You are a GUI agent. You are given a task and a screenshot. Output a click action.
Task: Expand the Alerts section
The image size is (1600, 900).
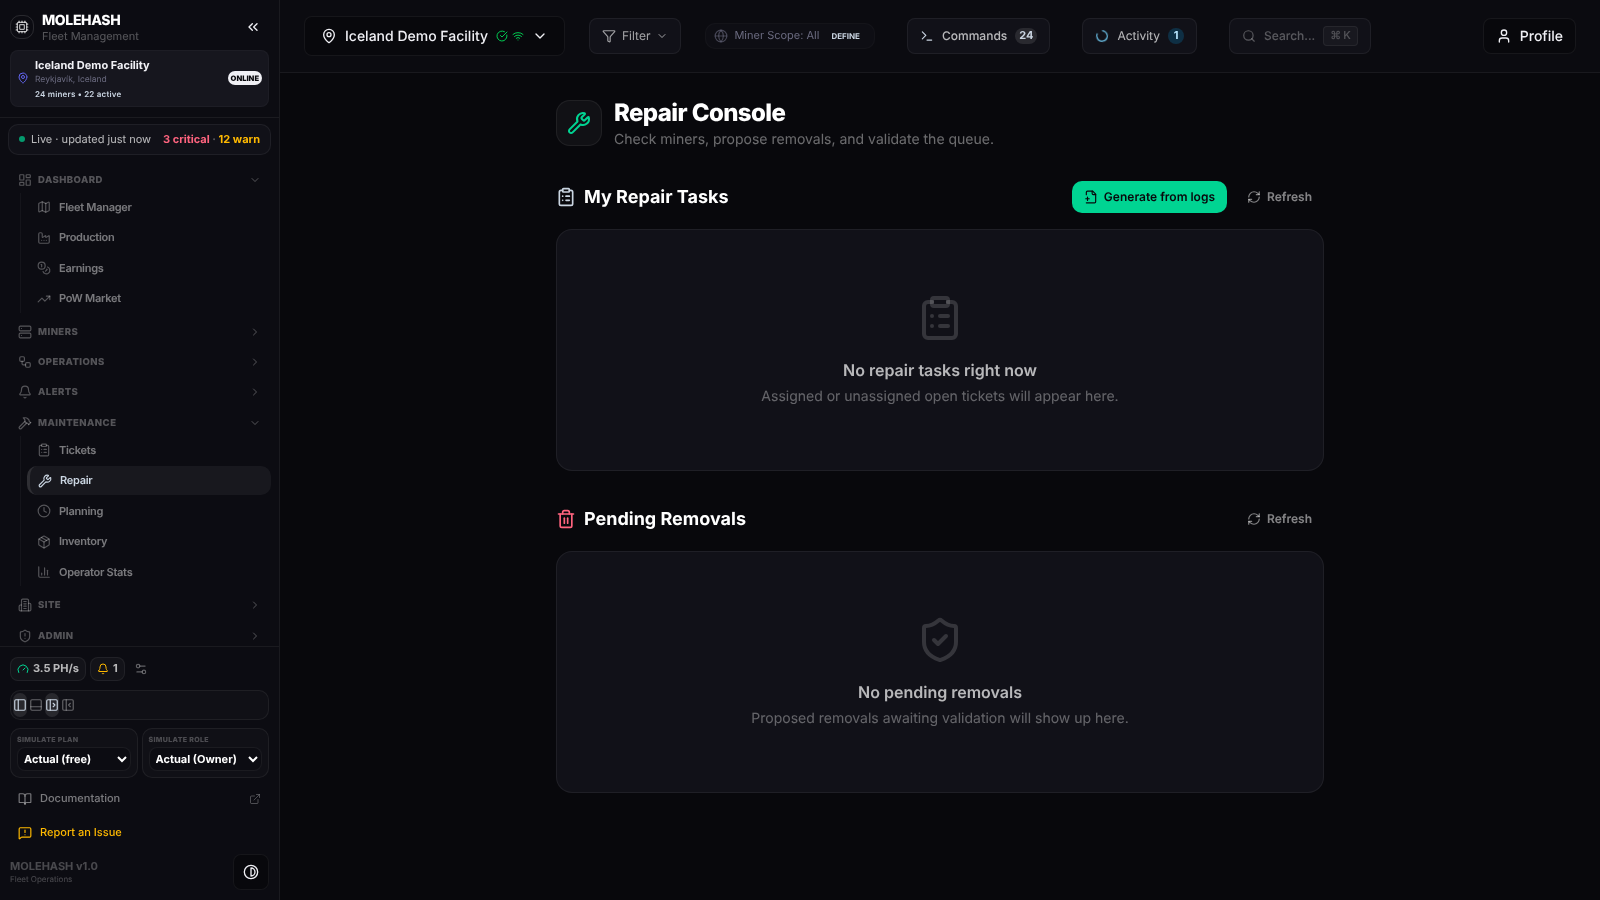(139, 392)
